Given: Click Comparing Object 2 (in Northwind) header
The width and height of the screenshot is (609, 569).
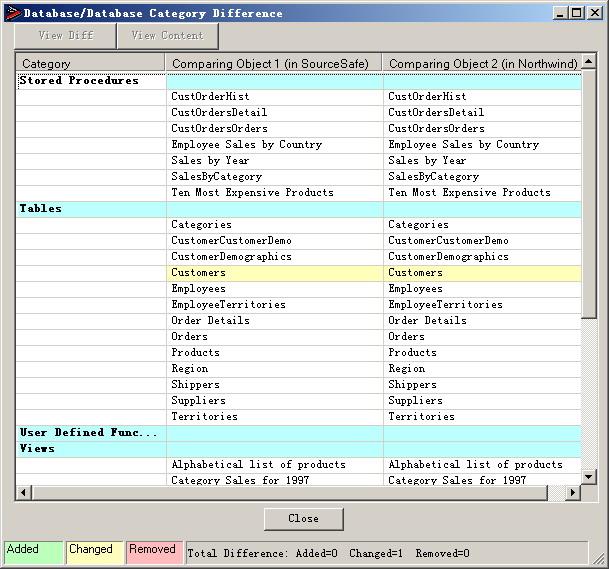Looking at the screenshot, I should 482,63.
